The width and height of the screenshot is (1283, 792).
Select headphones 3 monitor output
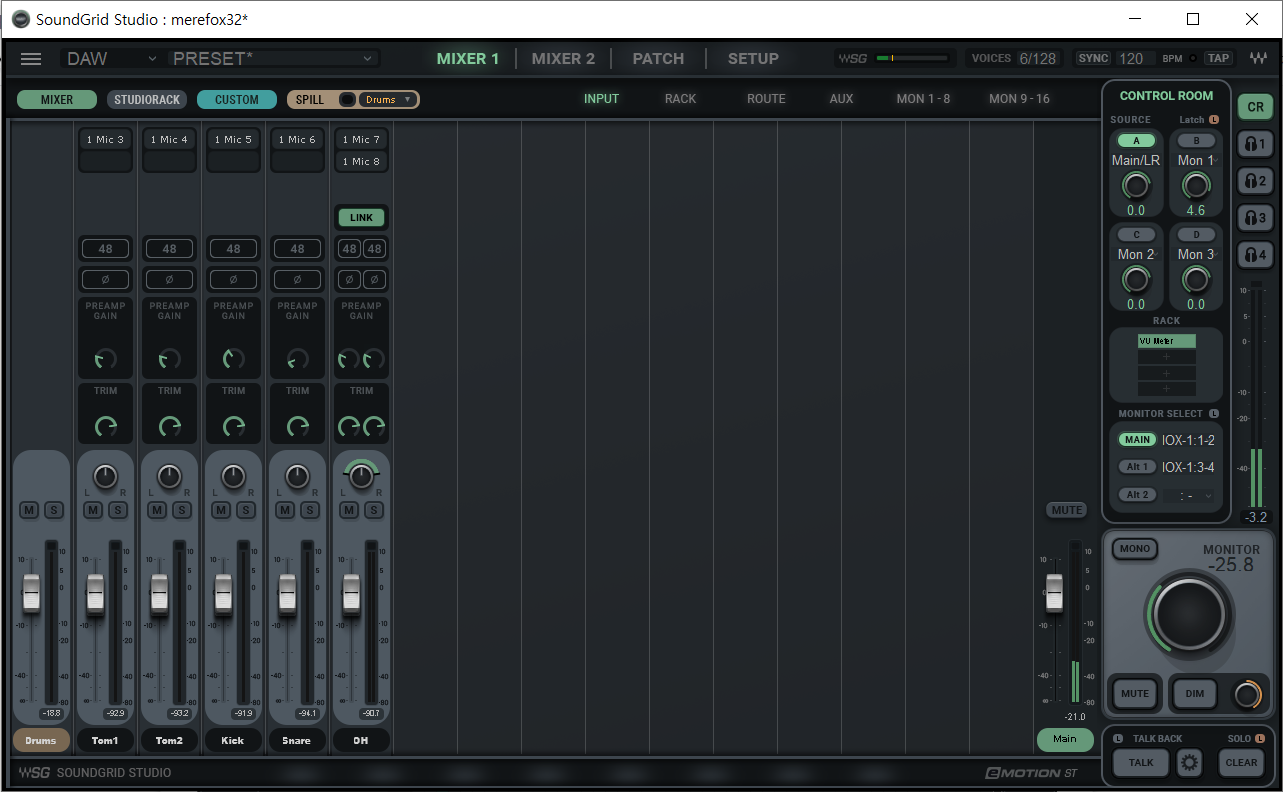point(1255,218)
